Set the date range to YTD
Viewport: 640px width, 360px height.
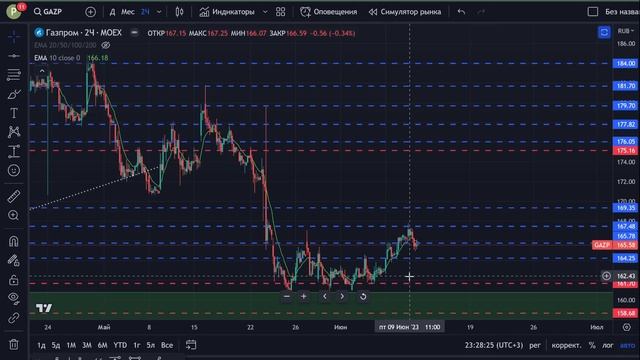[120, 345]
